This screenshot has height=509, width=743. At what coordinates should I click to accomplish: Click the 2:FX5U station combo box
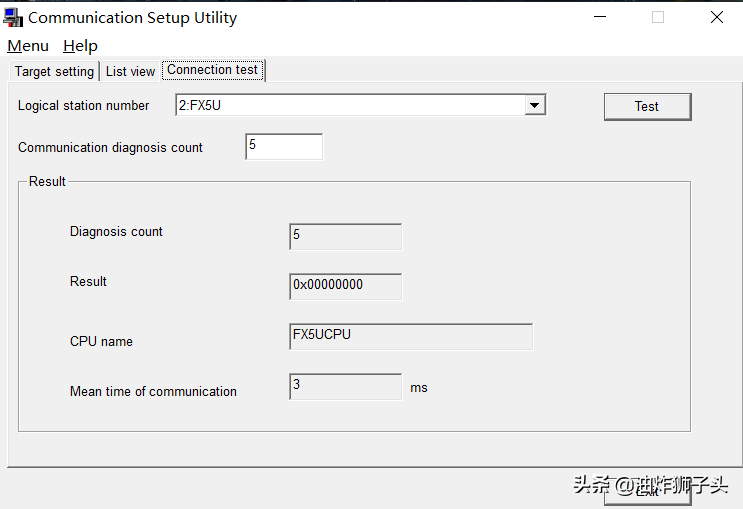coord(350,105)
